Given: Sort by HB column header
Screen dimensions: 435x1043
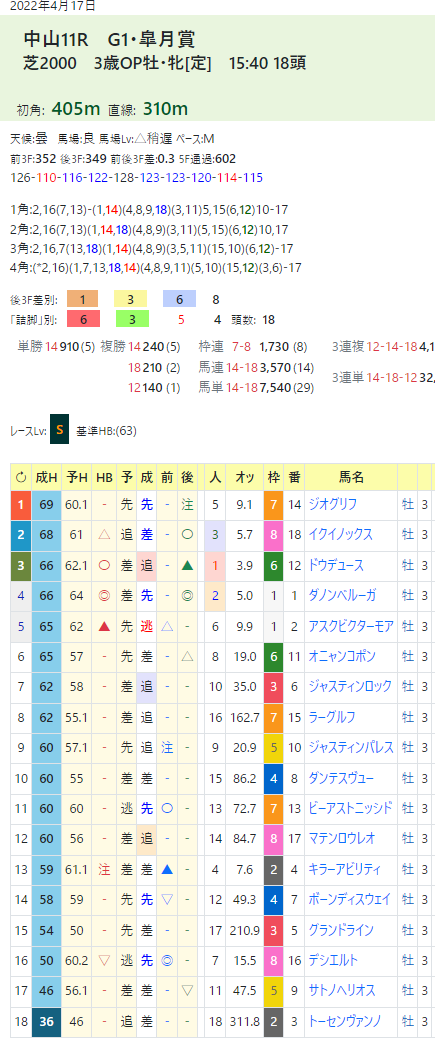Looking at the screenshot, I should tap(104, 477).
